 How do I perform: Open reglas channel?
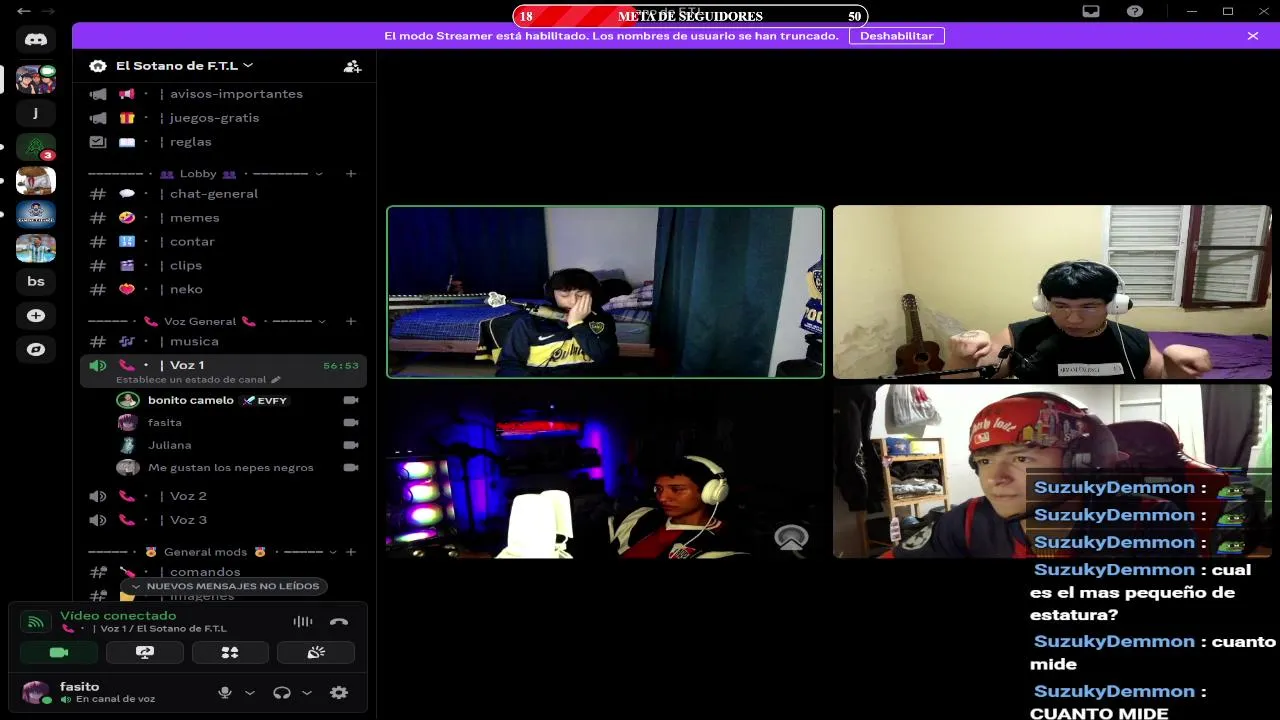(223, 142)
